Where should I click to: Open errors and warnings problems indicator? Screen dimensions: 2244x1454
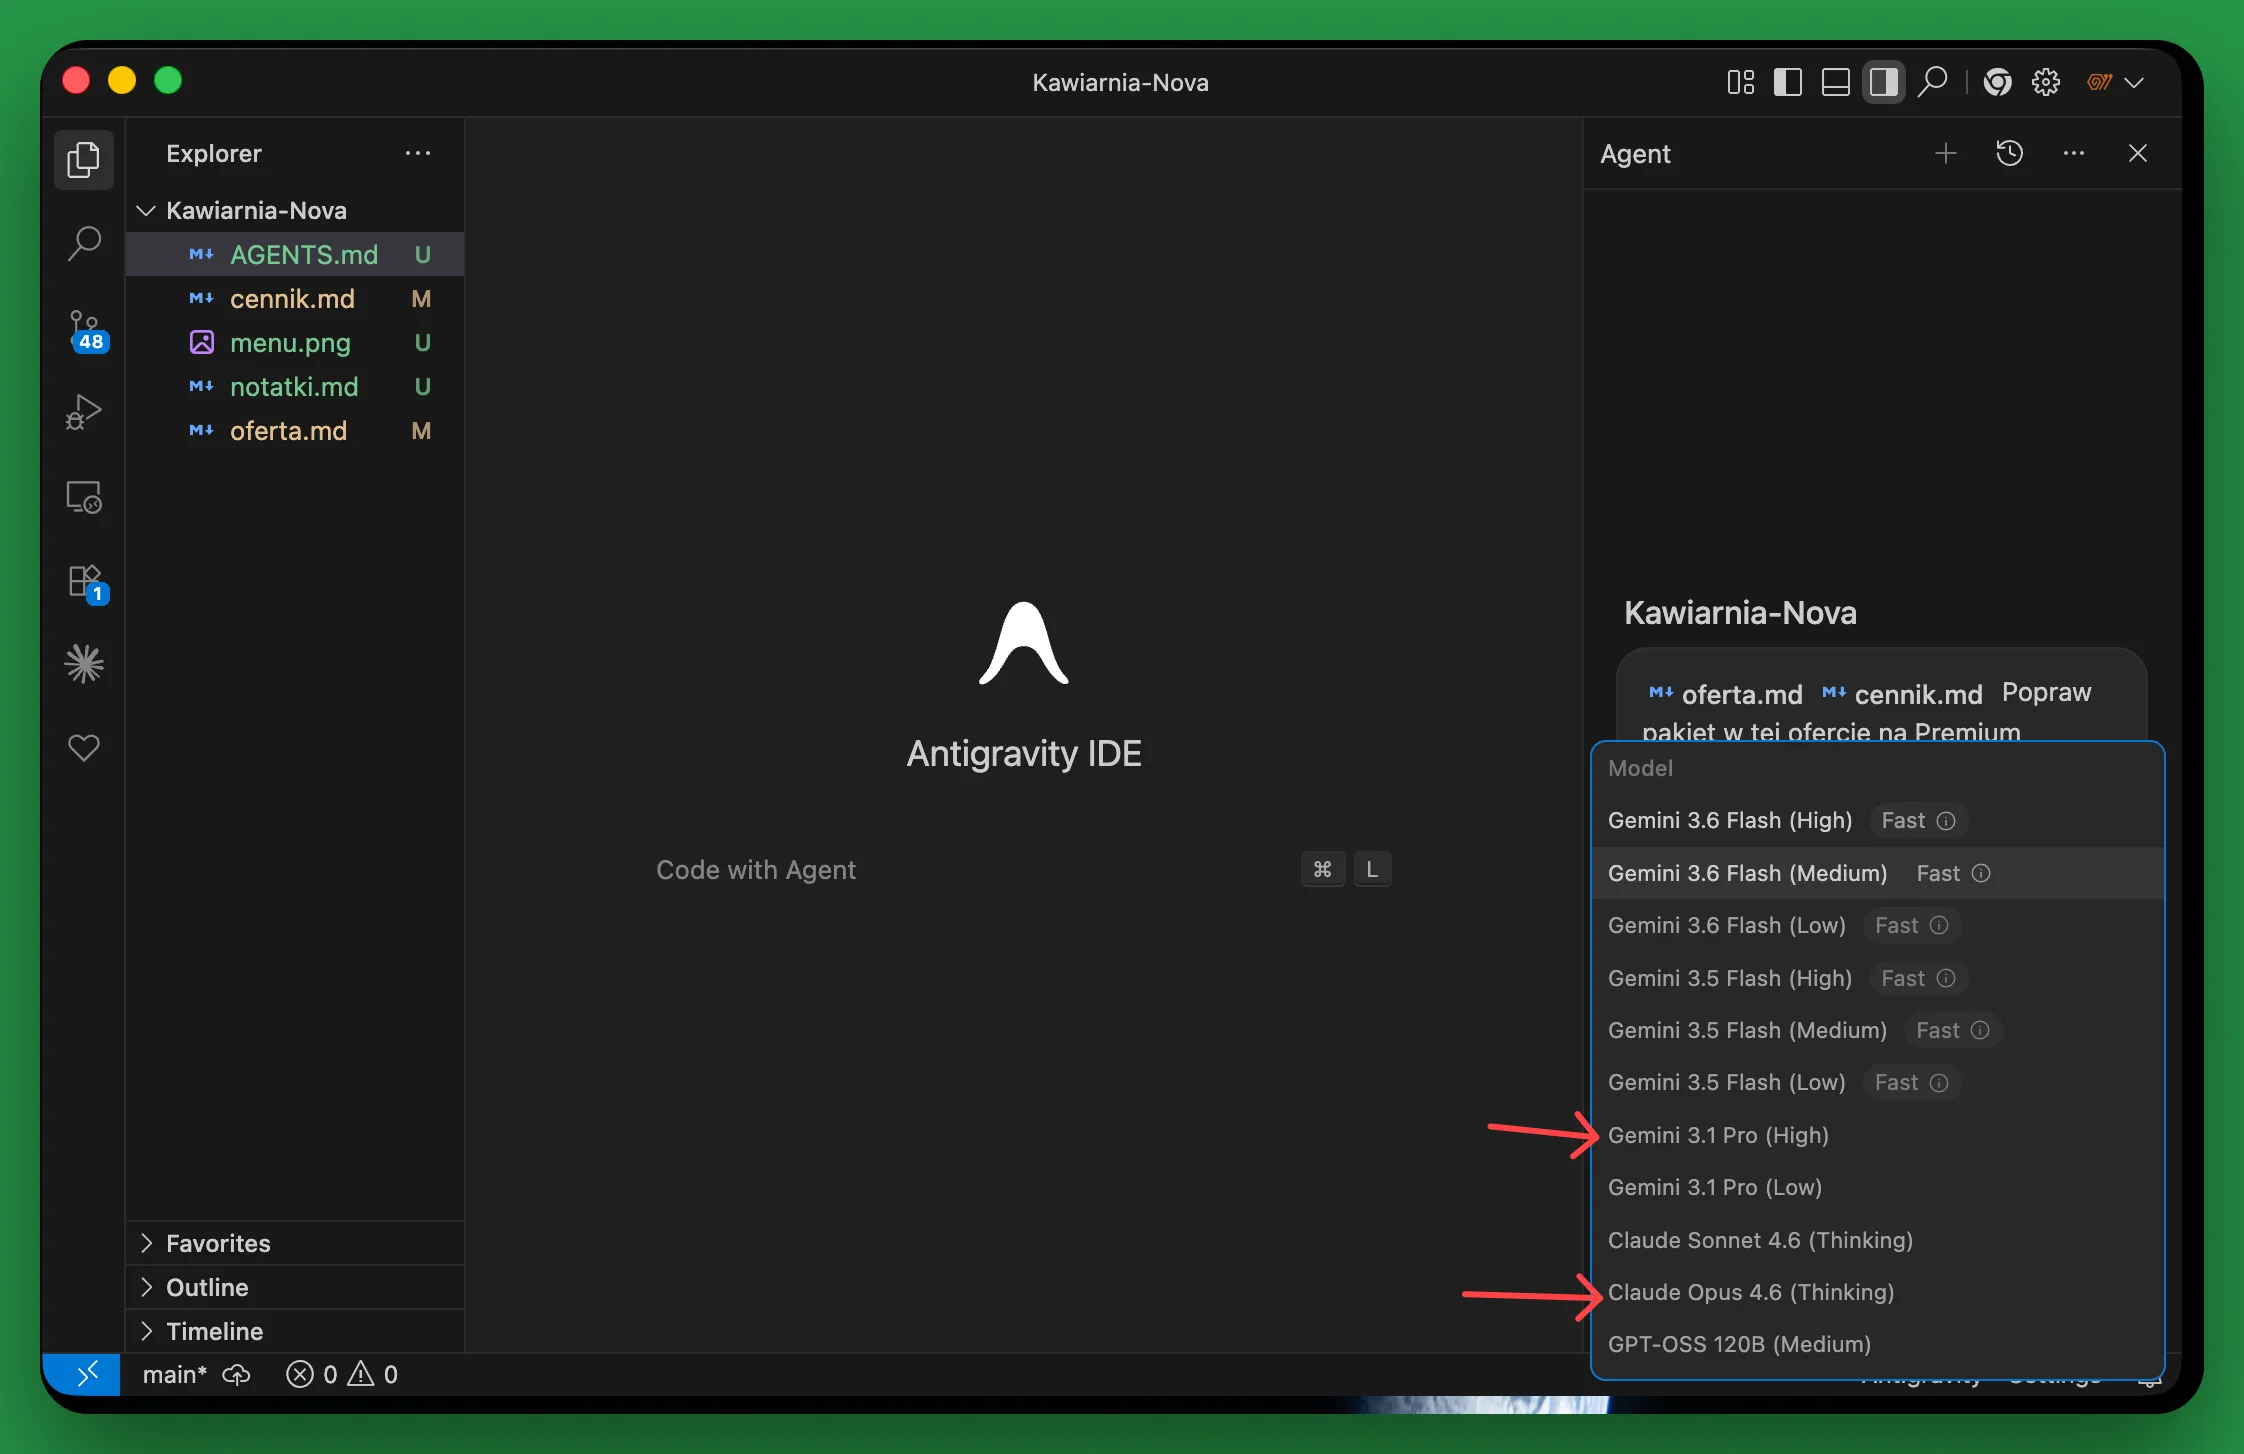pos(342,1374)
